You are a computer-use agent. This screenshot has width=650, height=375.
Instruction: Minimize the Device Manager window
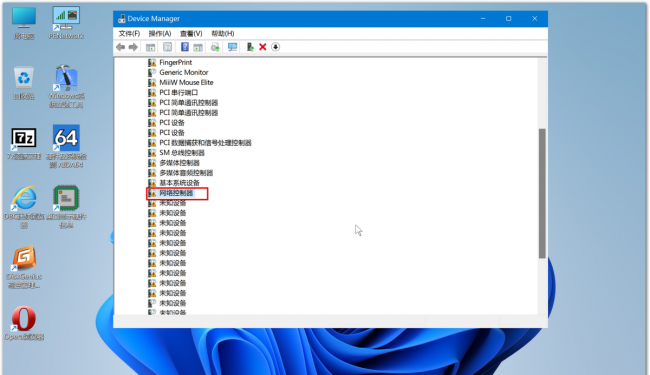tap(483, 19)
